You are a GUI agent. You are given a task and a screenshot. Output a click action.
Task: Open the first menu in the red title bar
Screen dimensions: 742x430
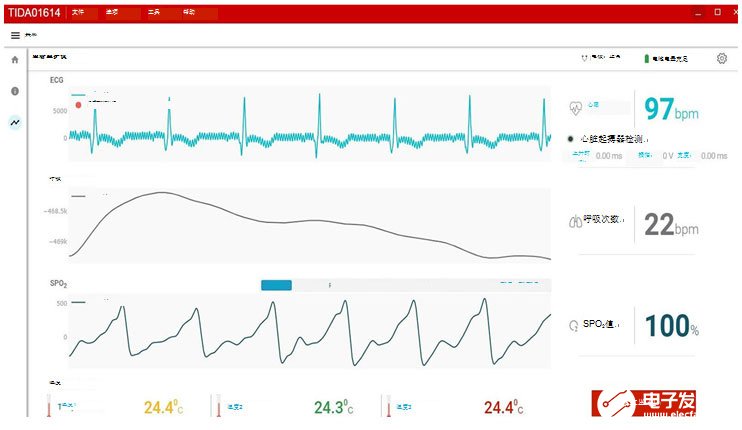(x=78, y=13)
